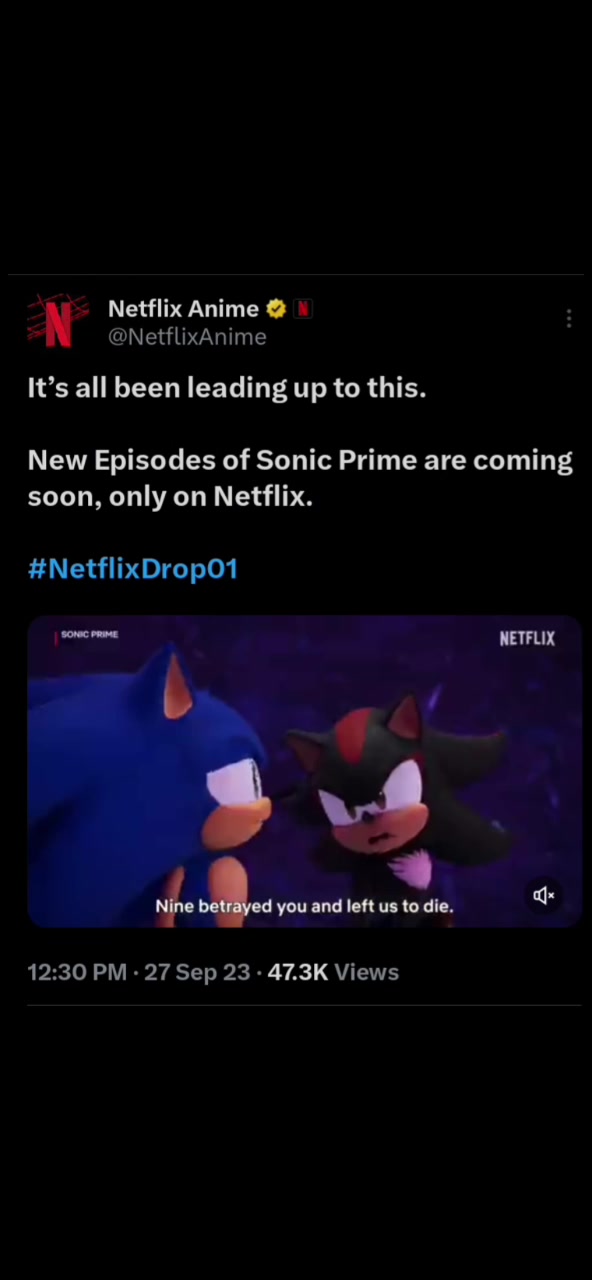The image size is (592, 1280).
Task: Click the gold verified checkmark badge
Action: coord(276,309)
